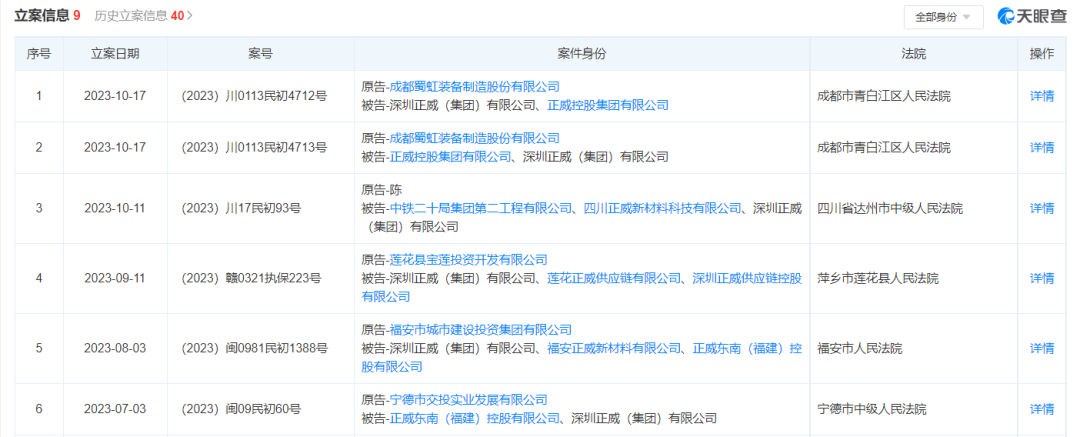Click court 成都市青白江区人民法院 in row 1

(884, 96)
